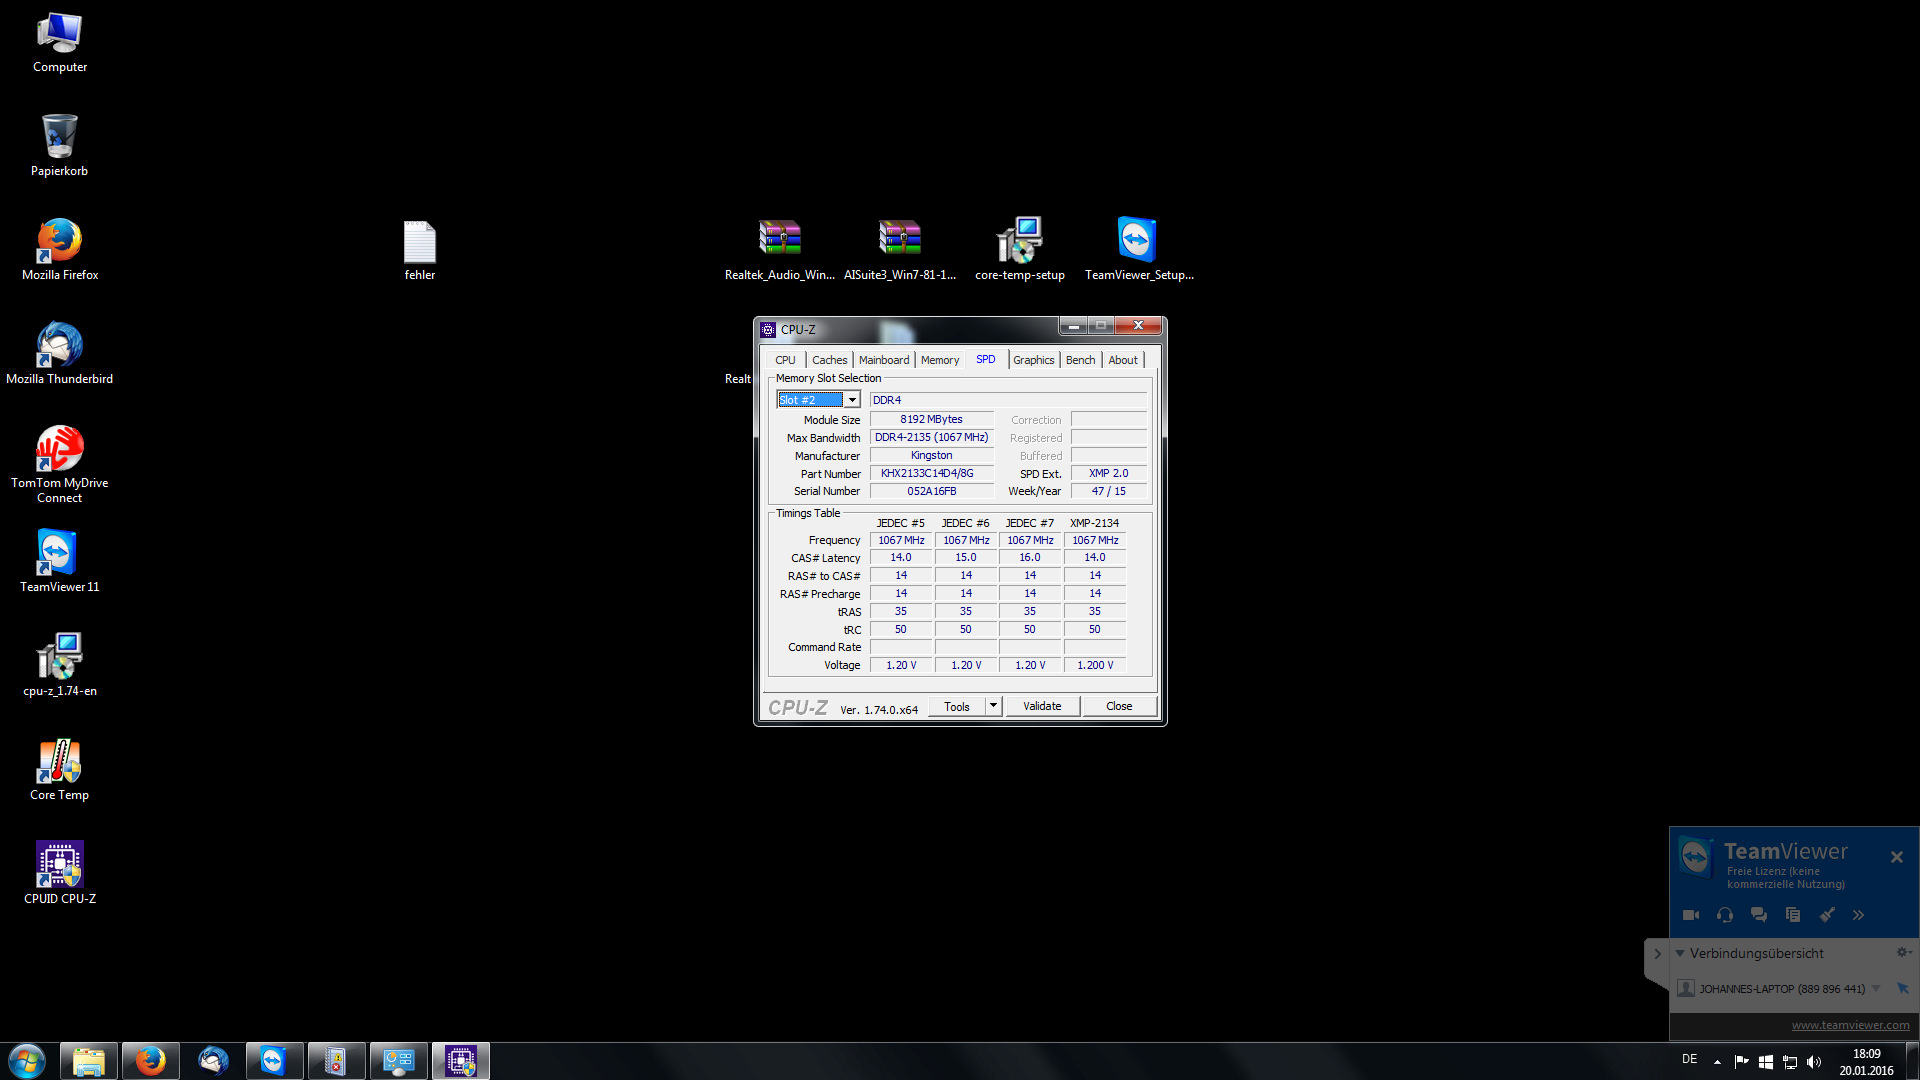
Task: Click the TeamViewer headset audio icon
Action: pos(1725,915)
